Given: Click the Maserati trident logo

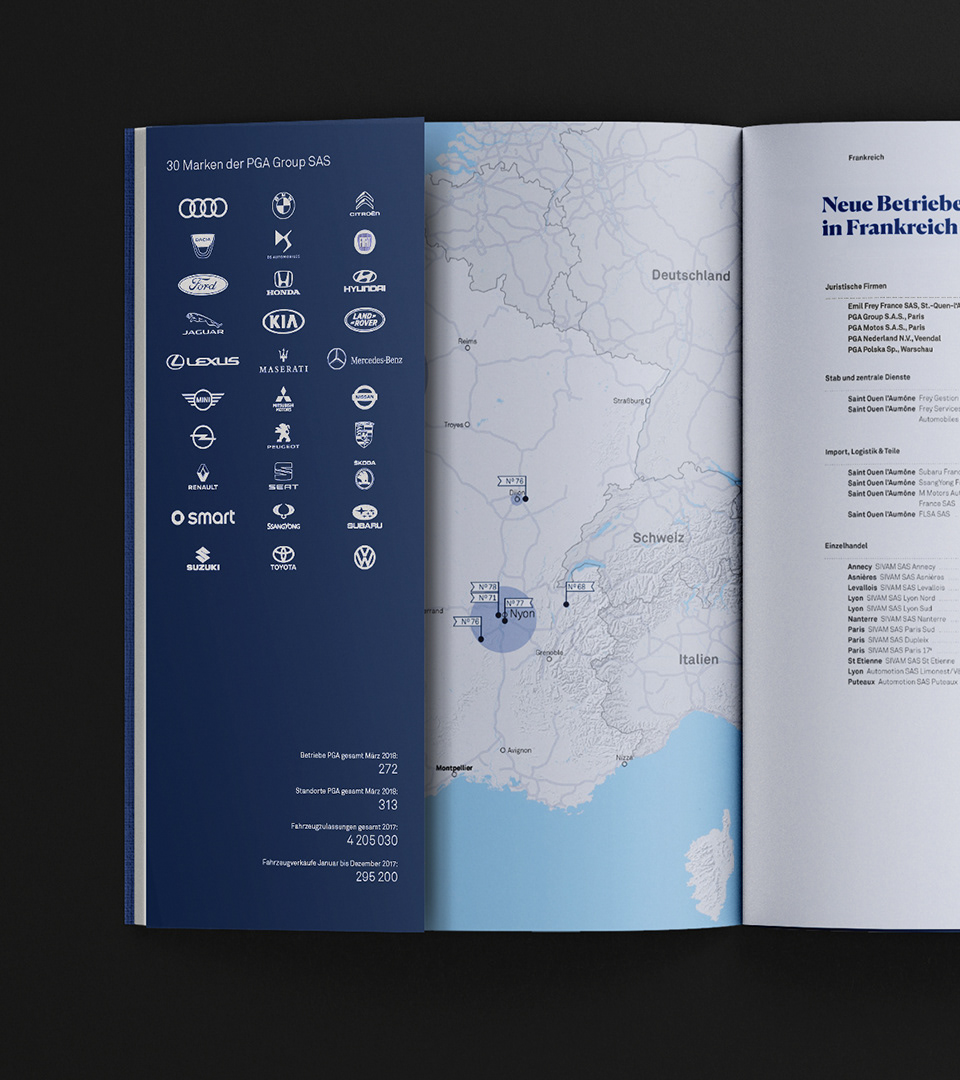Looking at the screenshot, I should (283, 361).
